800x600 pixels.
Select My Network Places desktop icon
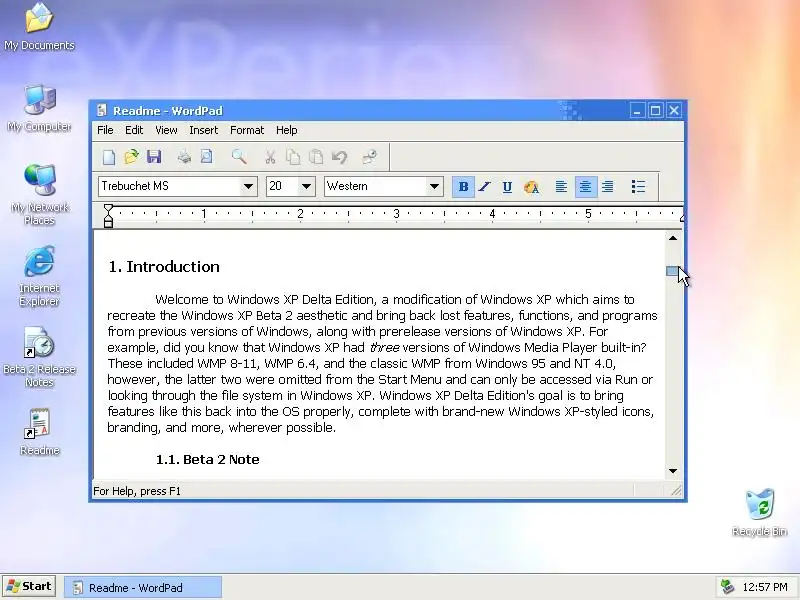[39, 195]
